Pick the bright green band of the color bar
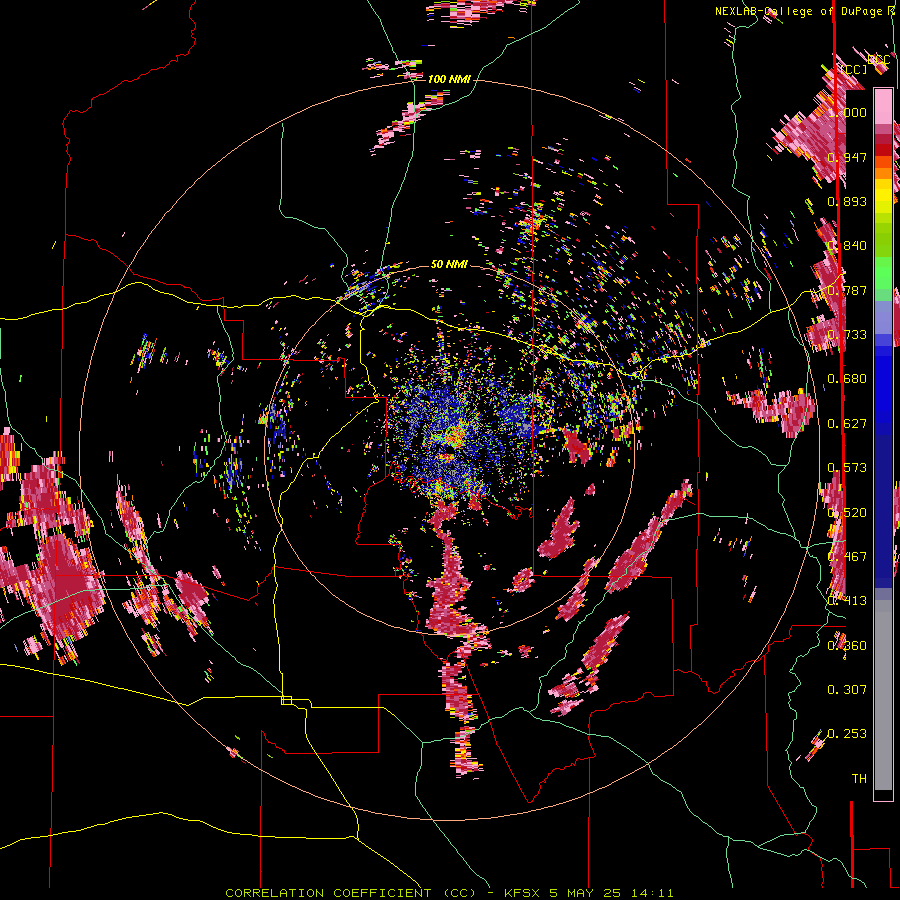This screenshot has width=900, height=900. 883,273
